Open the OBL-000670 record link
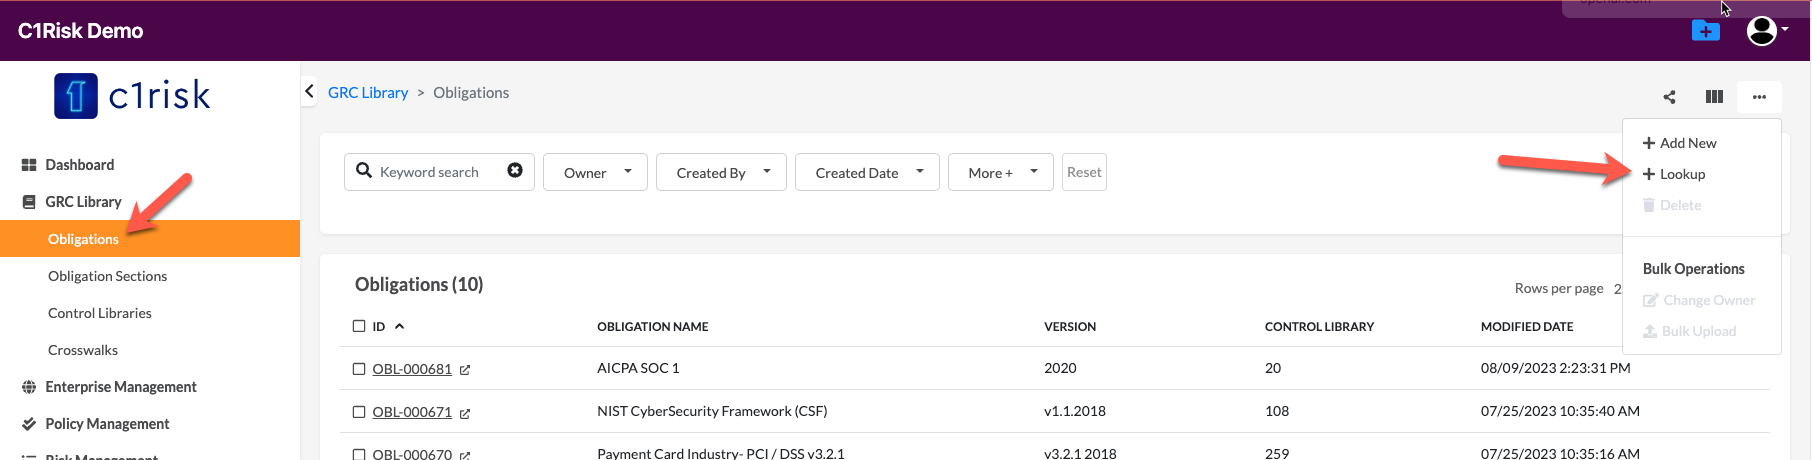 point(412,454)
